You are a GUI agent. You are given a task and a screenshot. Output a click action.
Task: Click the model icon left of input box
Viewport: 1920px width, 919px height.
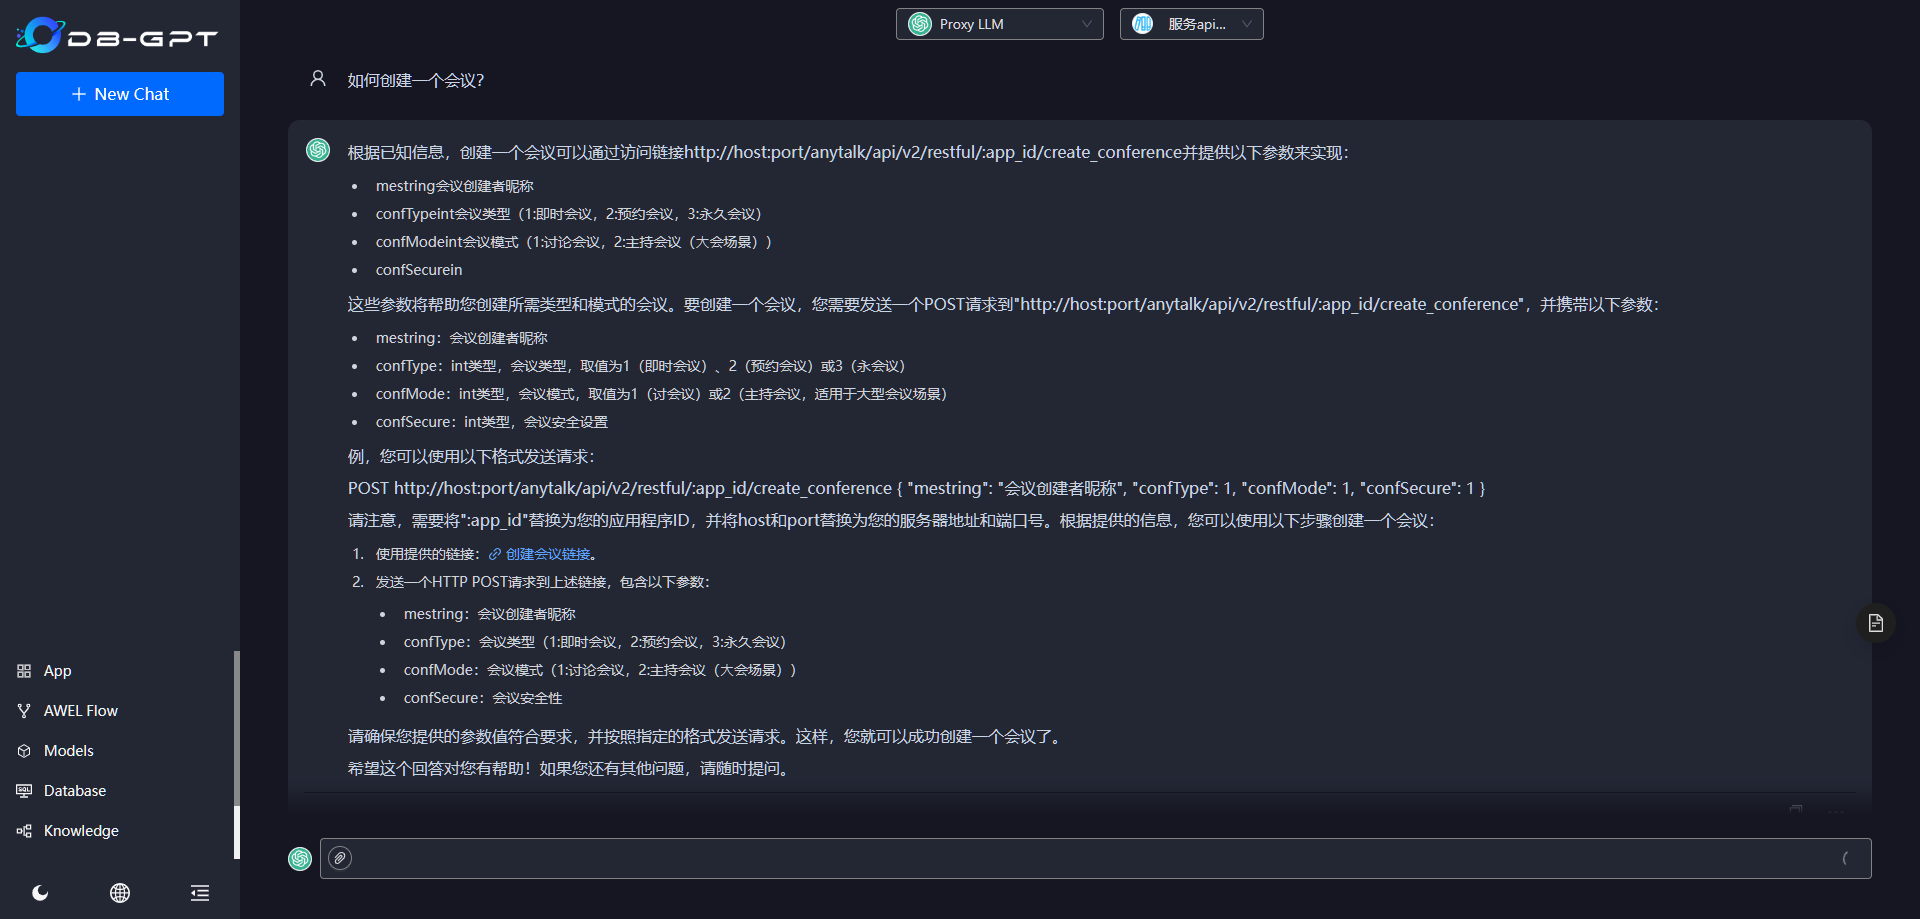click(300, 859)
